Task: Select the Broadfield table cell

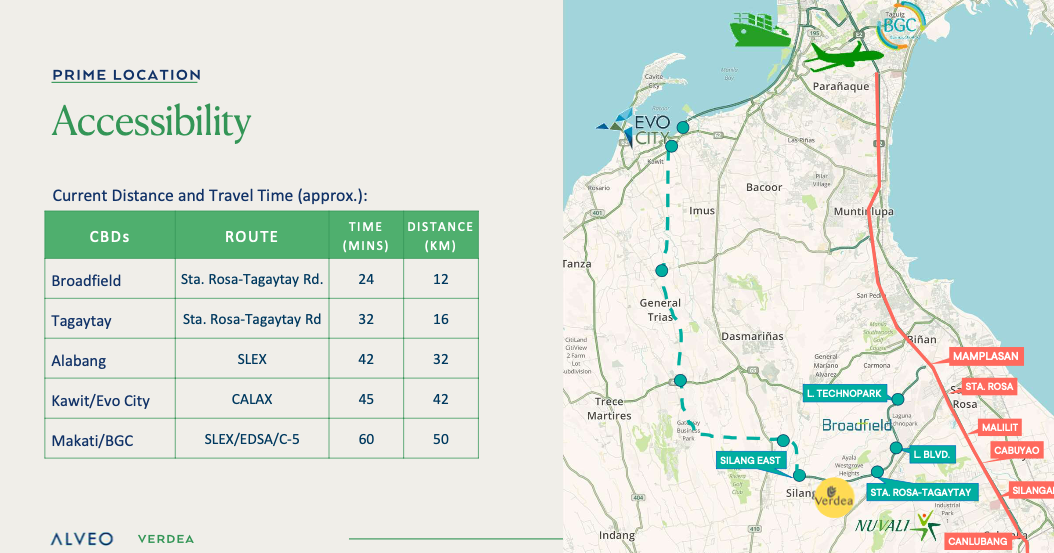Action: point(110,280)
